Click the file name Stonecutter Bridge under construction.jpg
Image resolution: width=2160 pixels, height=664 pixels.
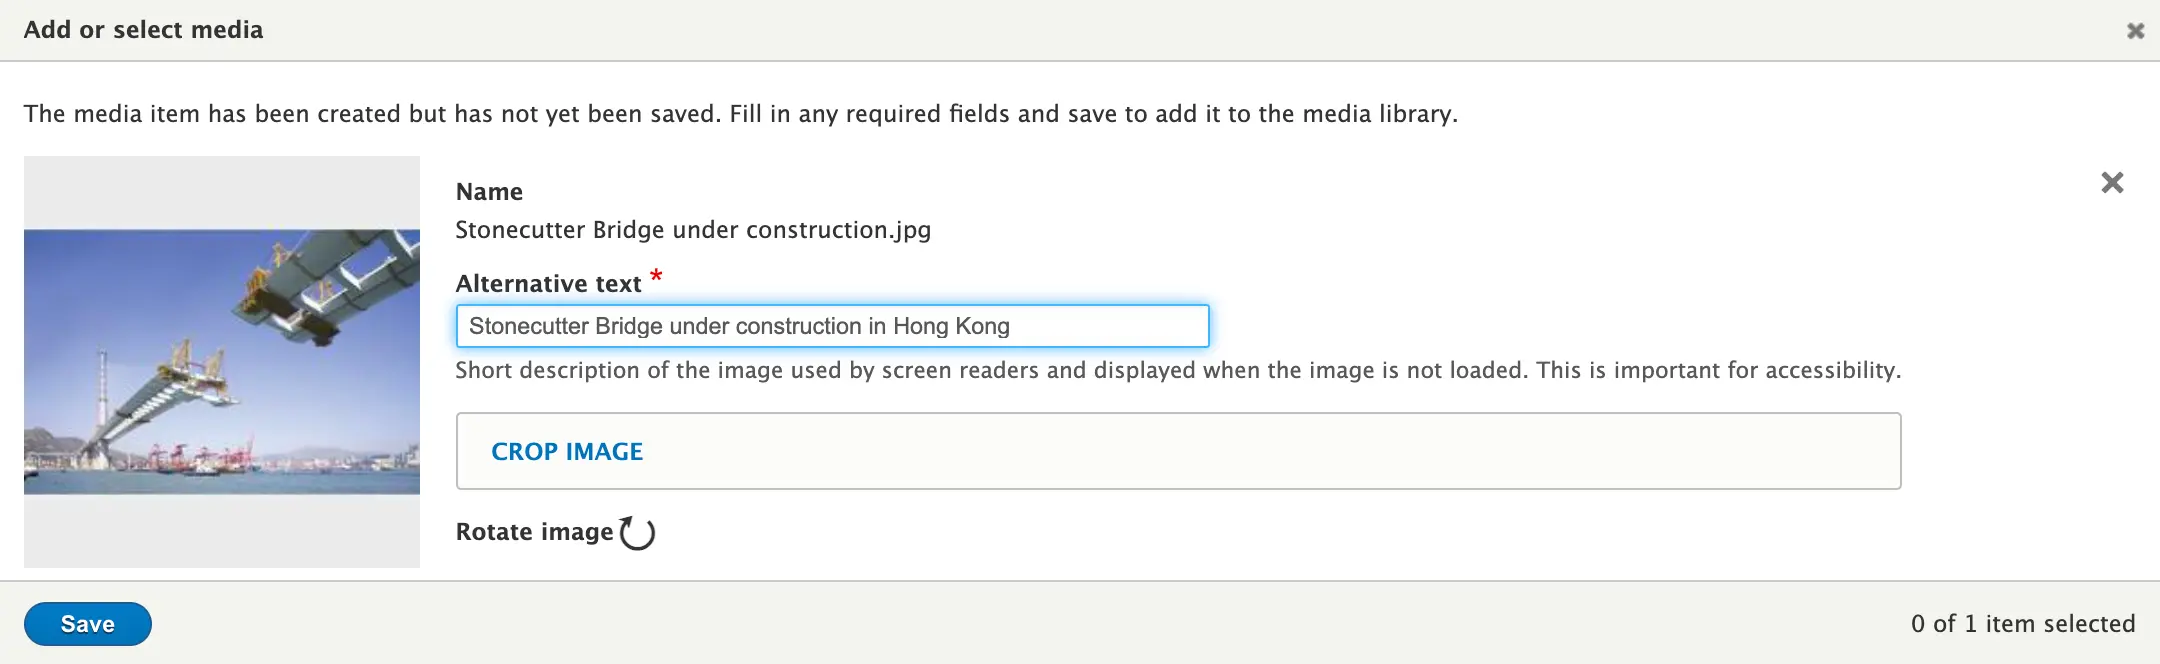[693, 230]
